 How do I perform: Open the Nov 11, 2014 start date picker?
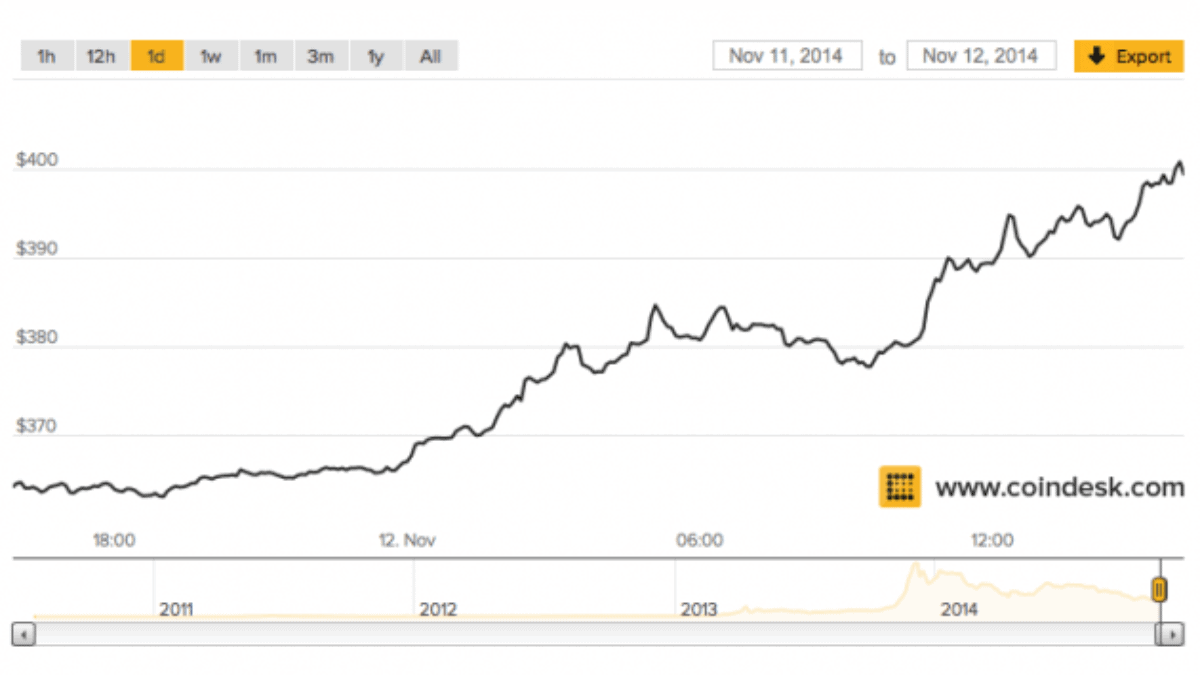[x=786, y=55]
